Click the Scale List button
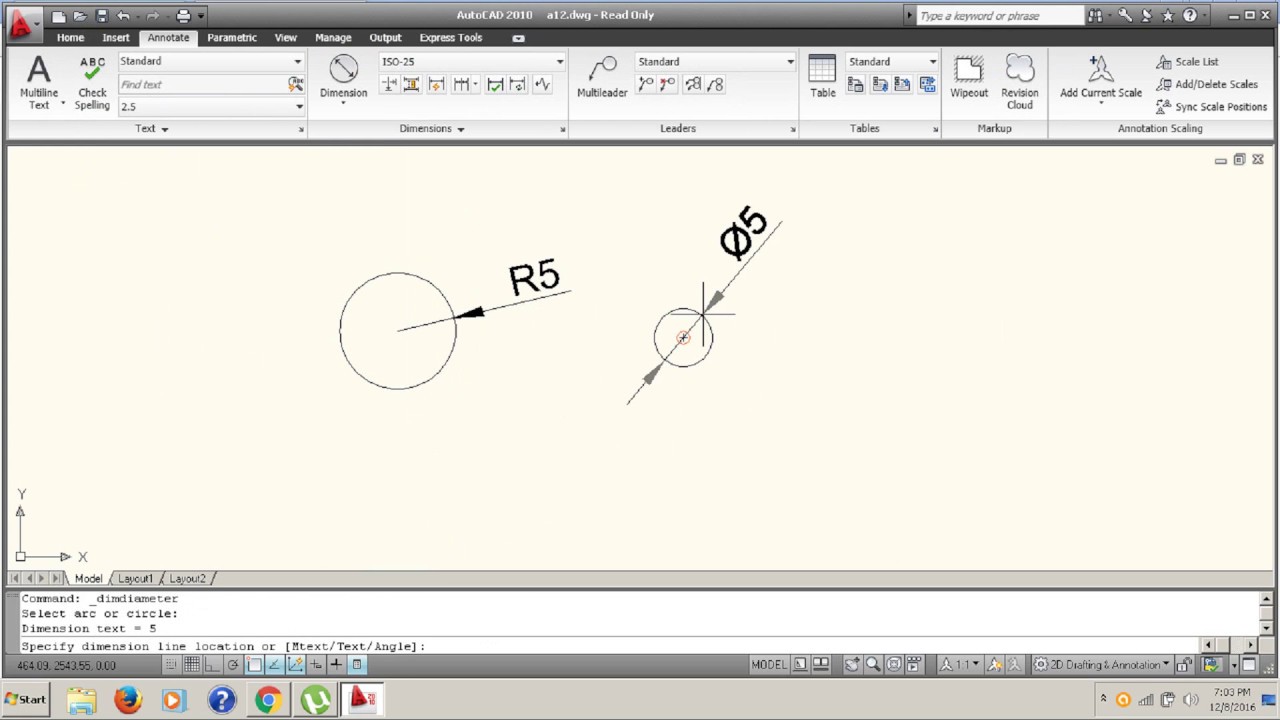The height and width of the screenshot is (720, 1280). [1187, 62]
